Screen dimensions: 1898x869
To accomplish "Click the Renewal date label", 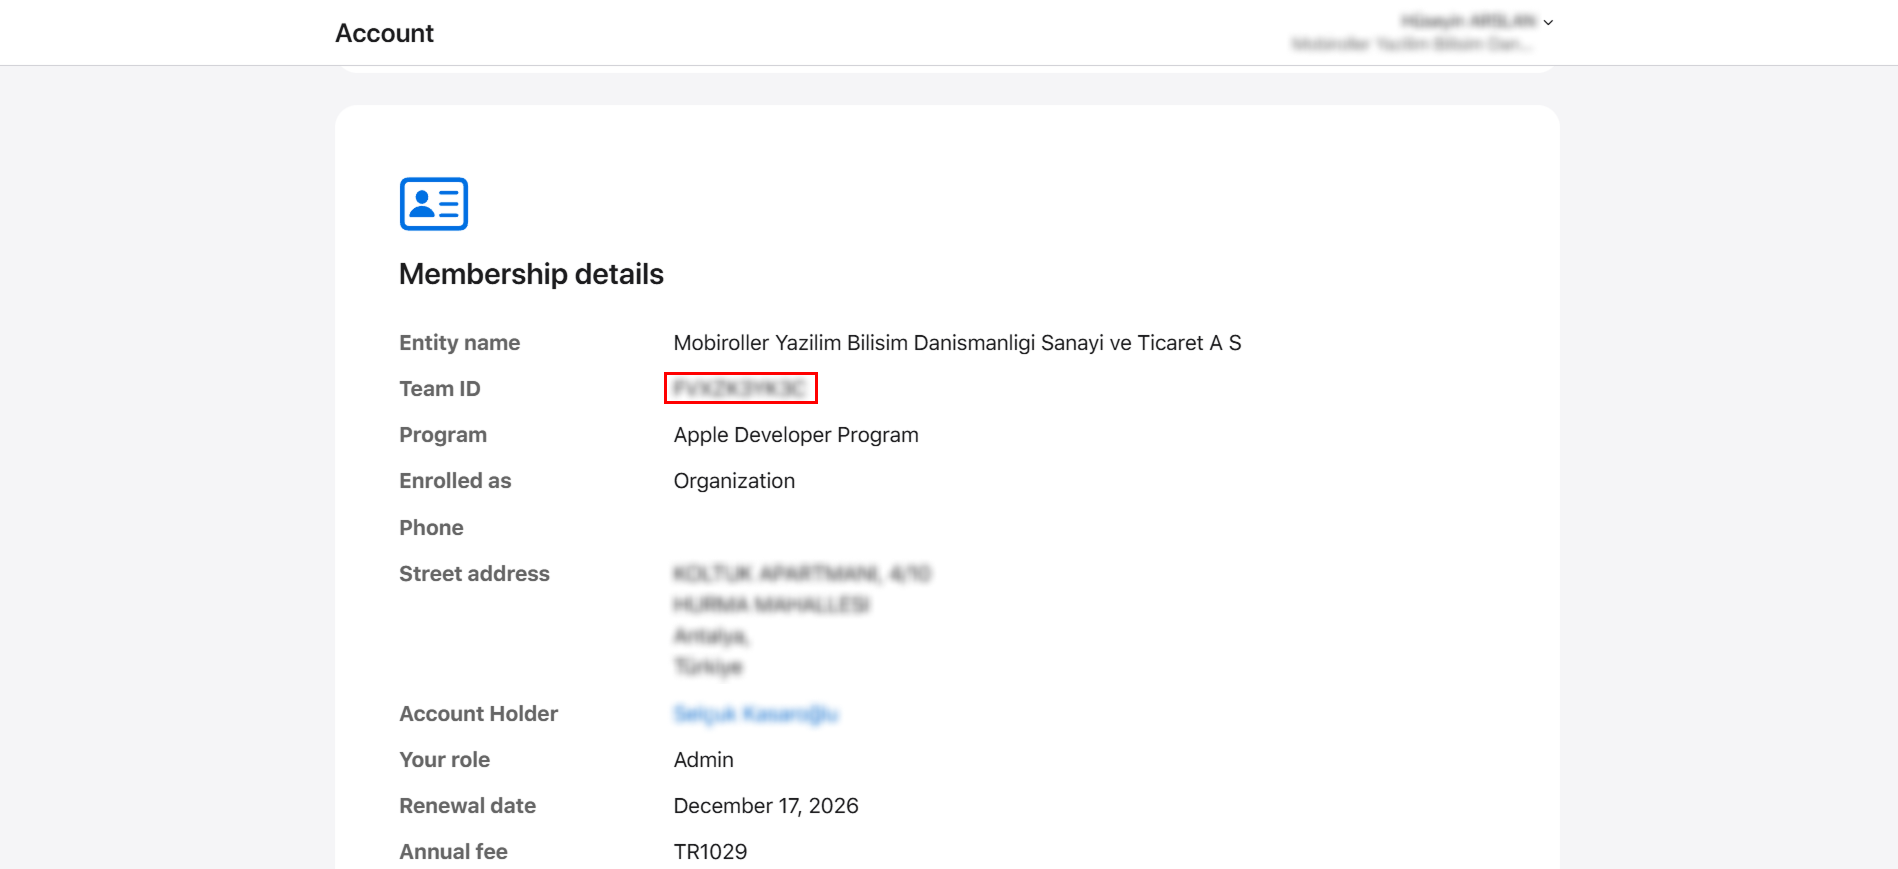I will pos(467,806).
